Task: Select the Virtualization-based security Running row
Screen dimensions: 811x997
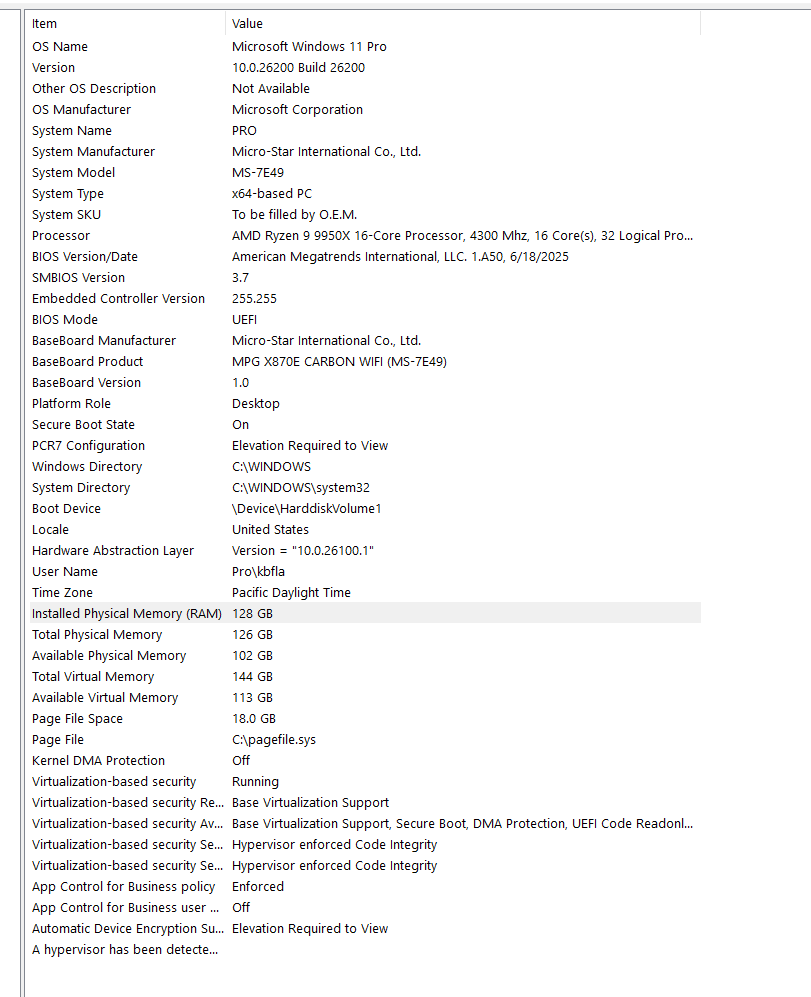Action: [x=365, y=781]
